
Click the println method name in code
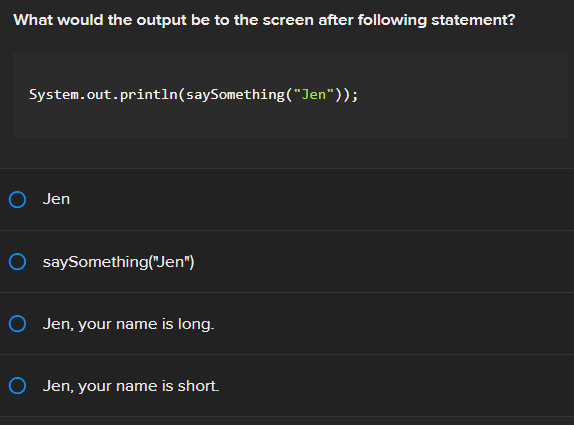click(149, 95)
